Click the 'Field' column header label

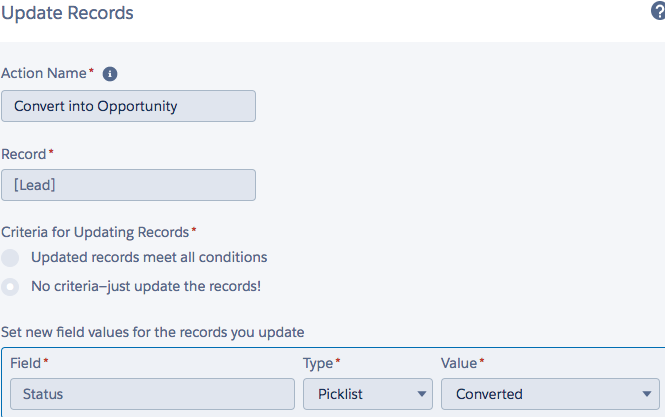point(25,363)
